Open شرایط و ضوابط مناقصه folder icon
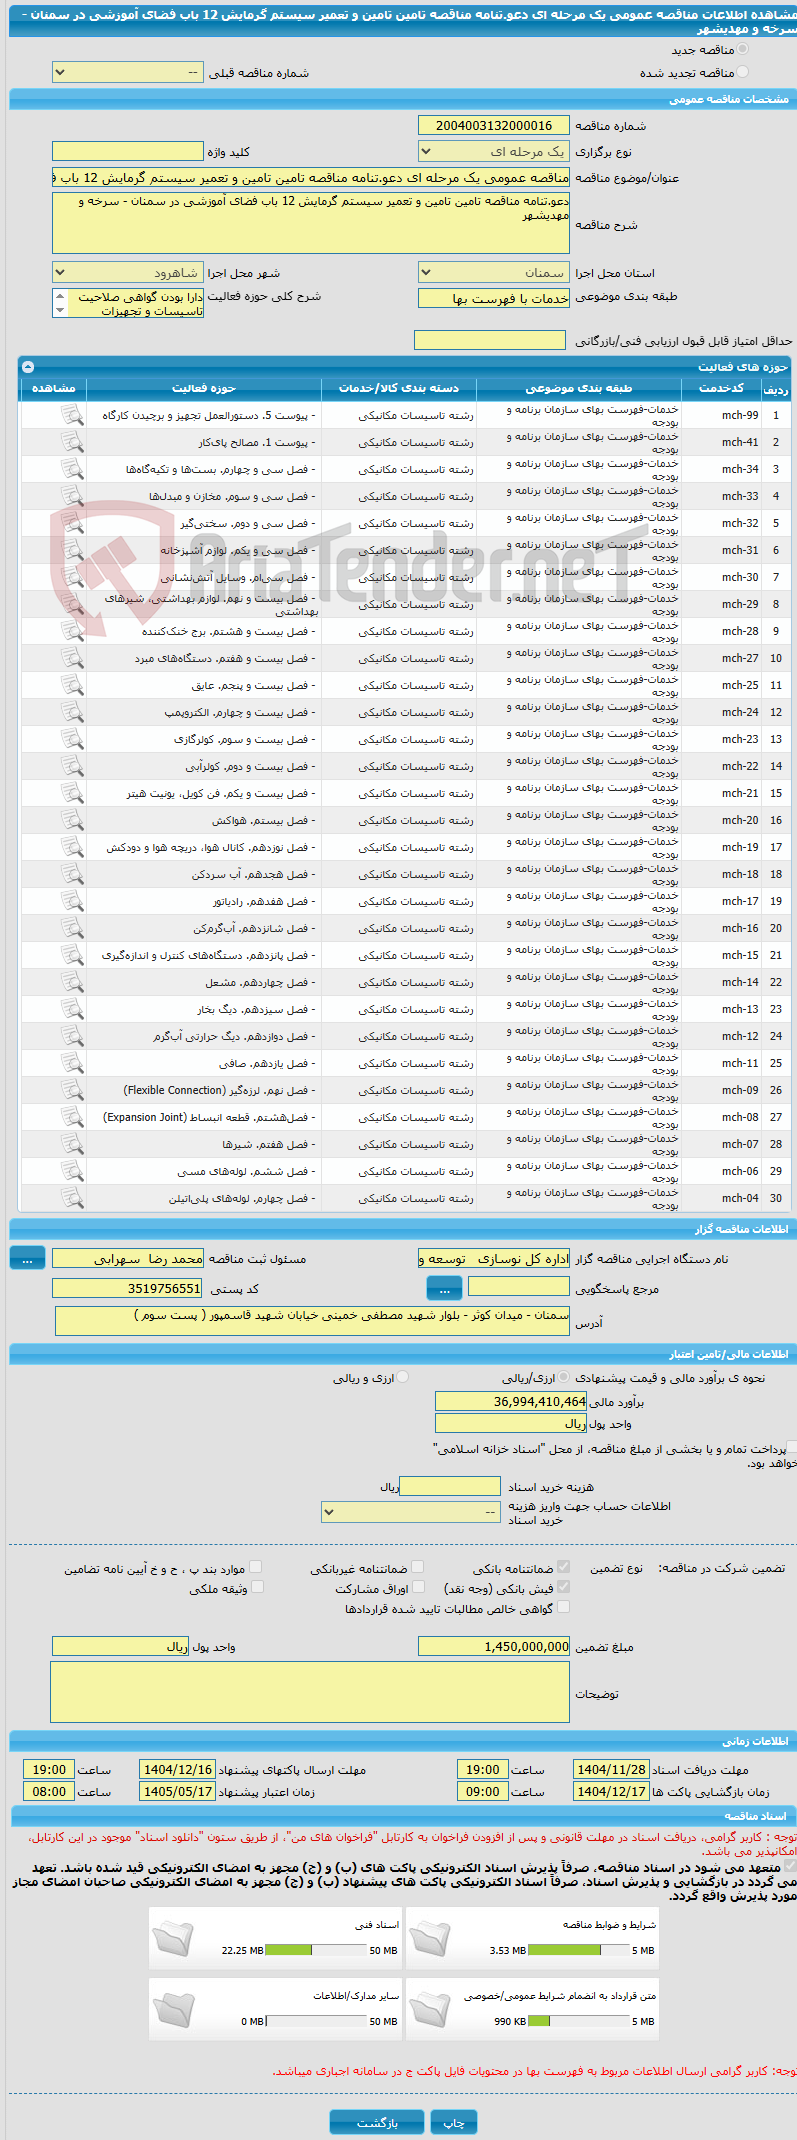Image resolution: width=797 pixels, height=2140 pixels. pos(430,1938)
